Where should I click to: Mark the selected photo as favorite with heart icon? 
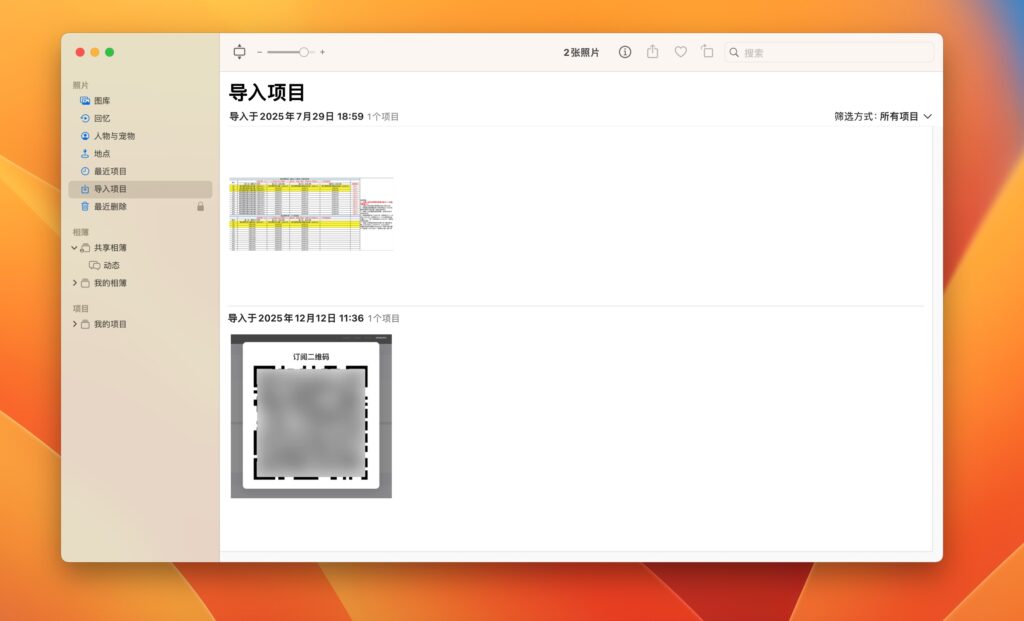(680, 51)
